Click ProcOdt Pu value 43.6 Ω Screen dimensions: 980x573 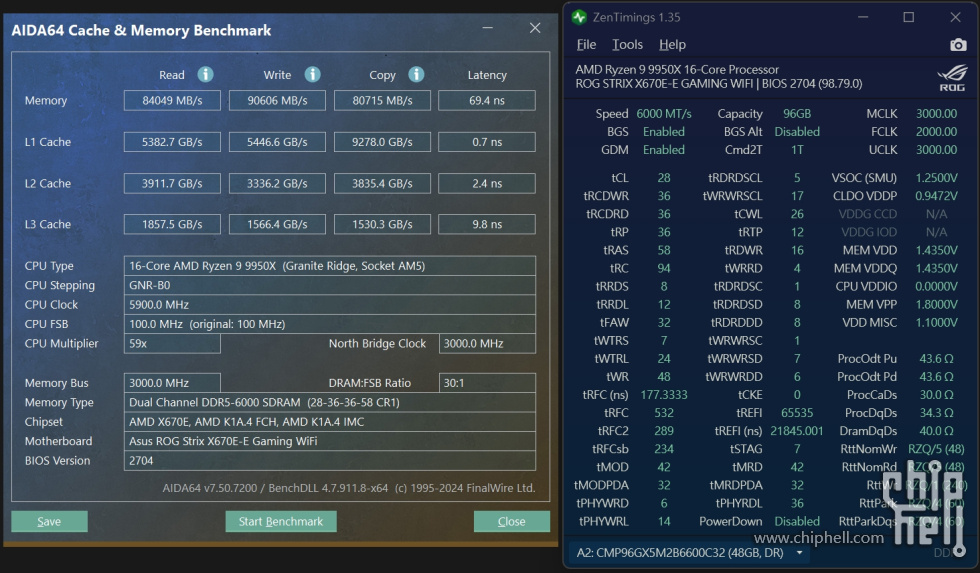coord(936,359)
